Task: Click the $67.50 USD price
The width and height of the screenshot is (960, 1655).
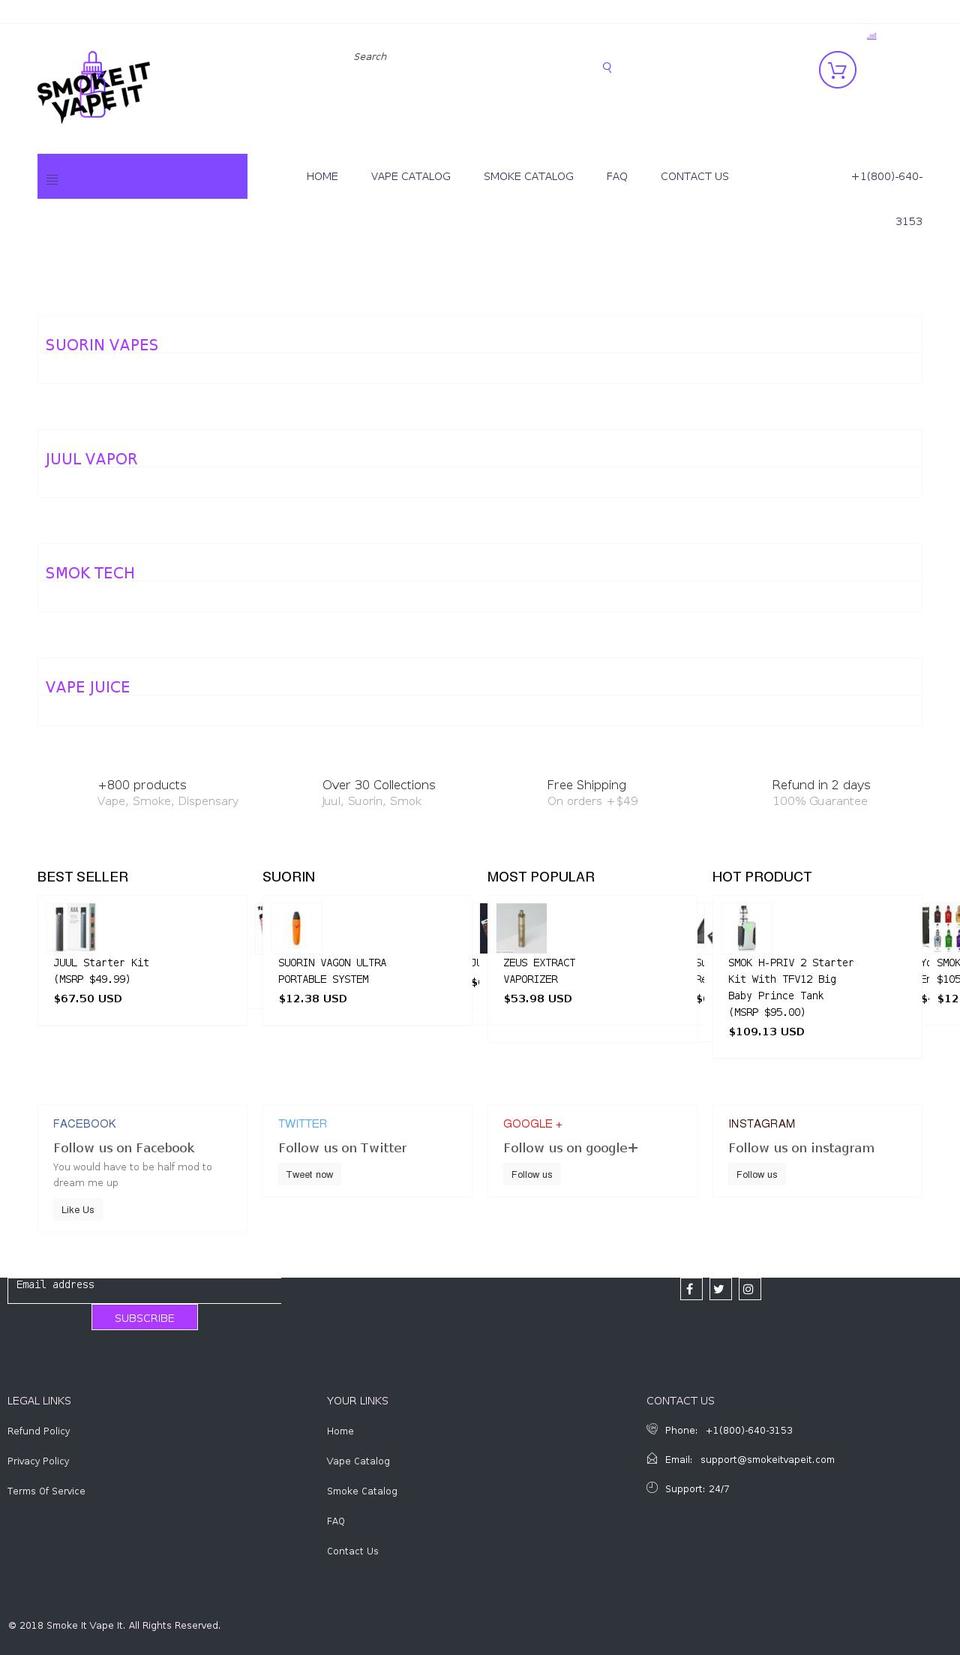Action: coord(88,998)
